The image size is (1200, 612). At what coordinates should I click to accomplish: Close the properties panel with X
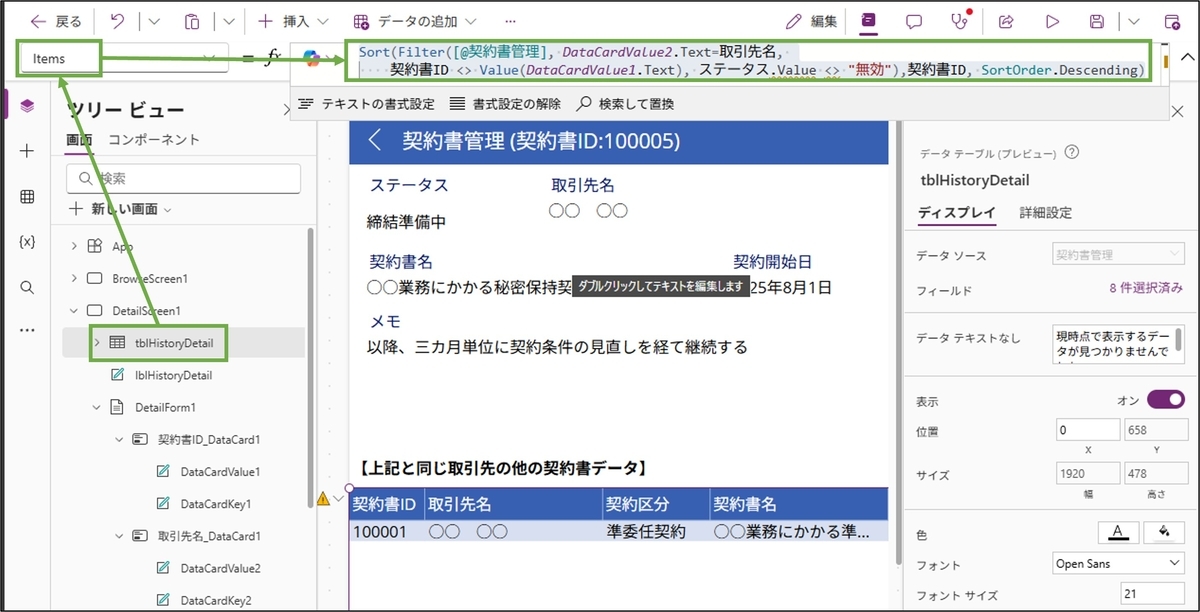[x=1177, y=112]
